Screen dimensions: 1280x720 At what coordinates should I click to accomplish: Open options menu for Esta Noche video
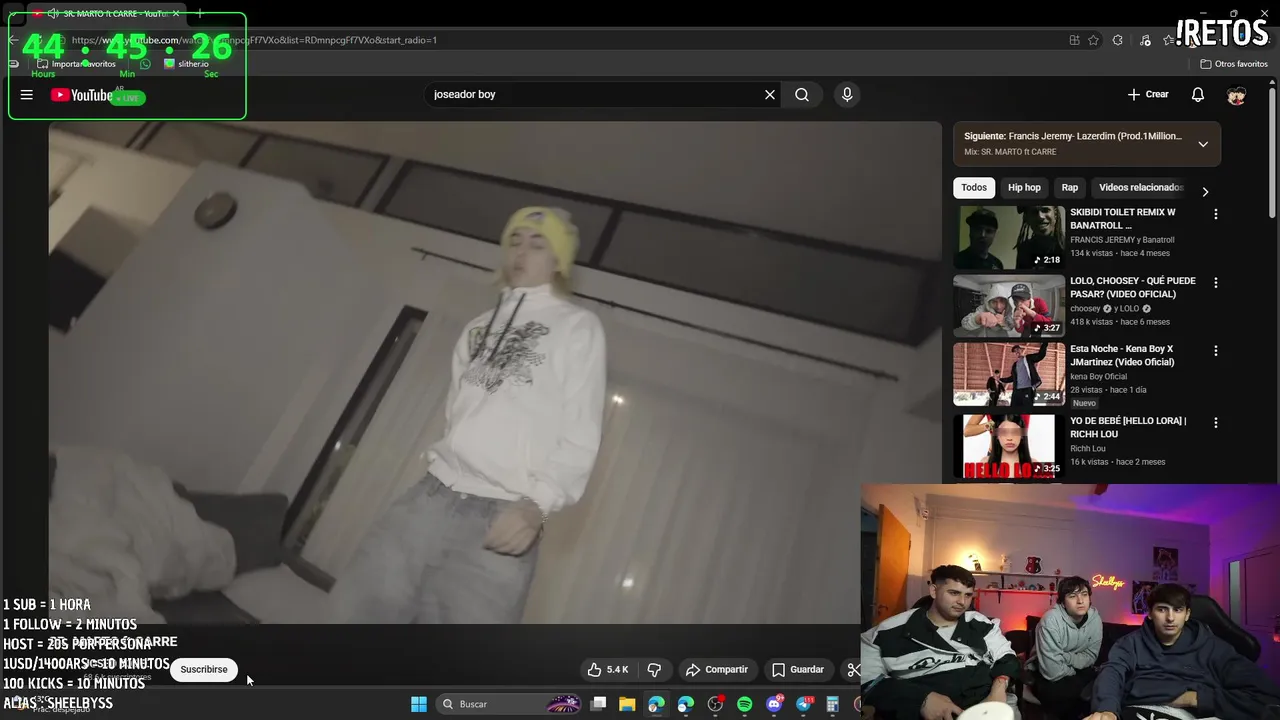coord(1216,351)
